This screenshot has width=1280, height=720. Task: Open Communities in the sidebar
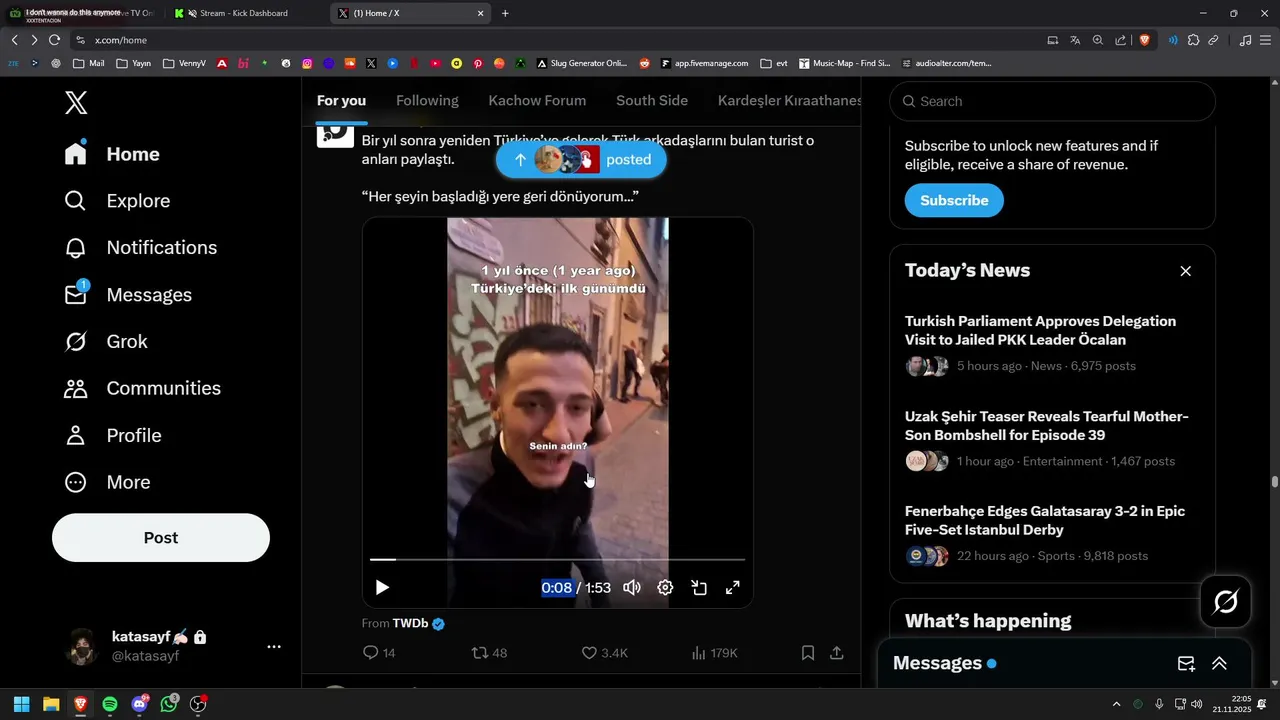point(142,388)
